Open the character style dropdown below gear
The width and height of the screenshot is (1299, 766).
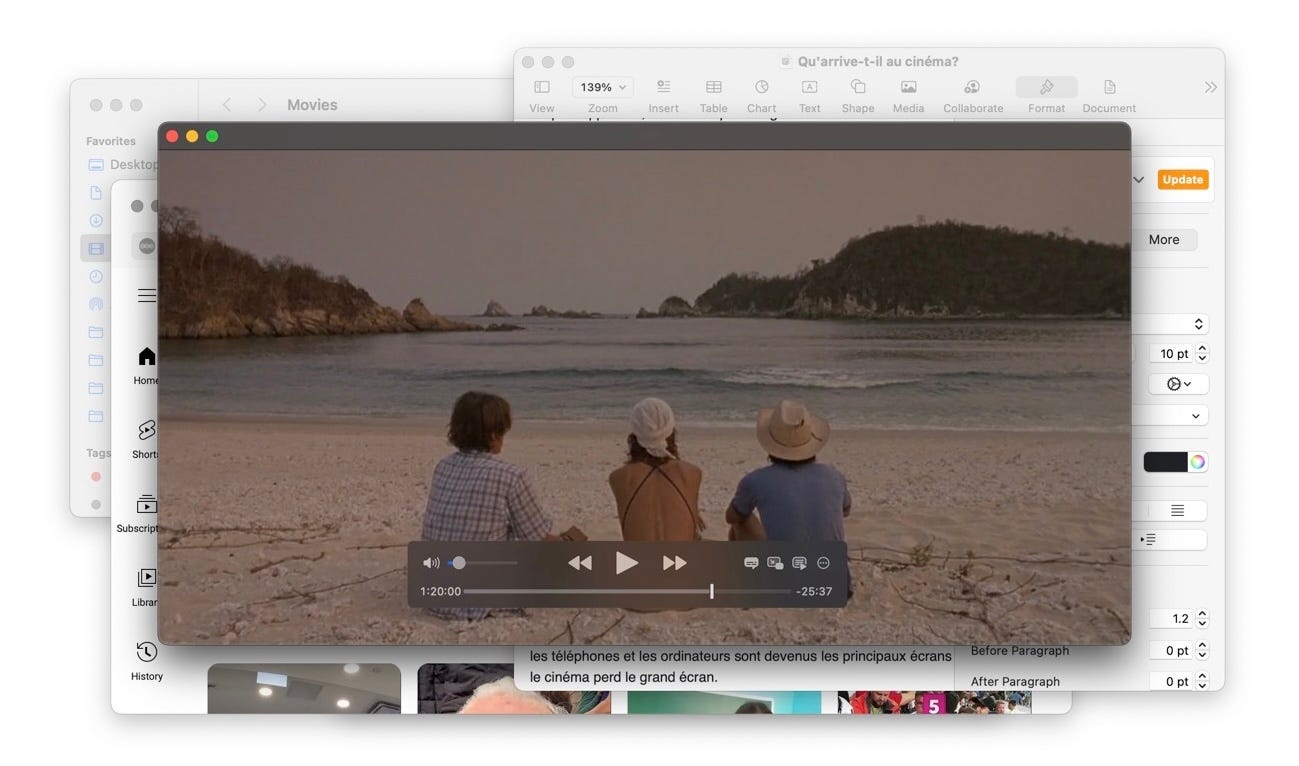click(x=1171, y=415)
